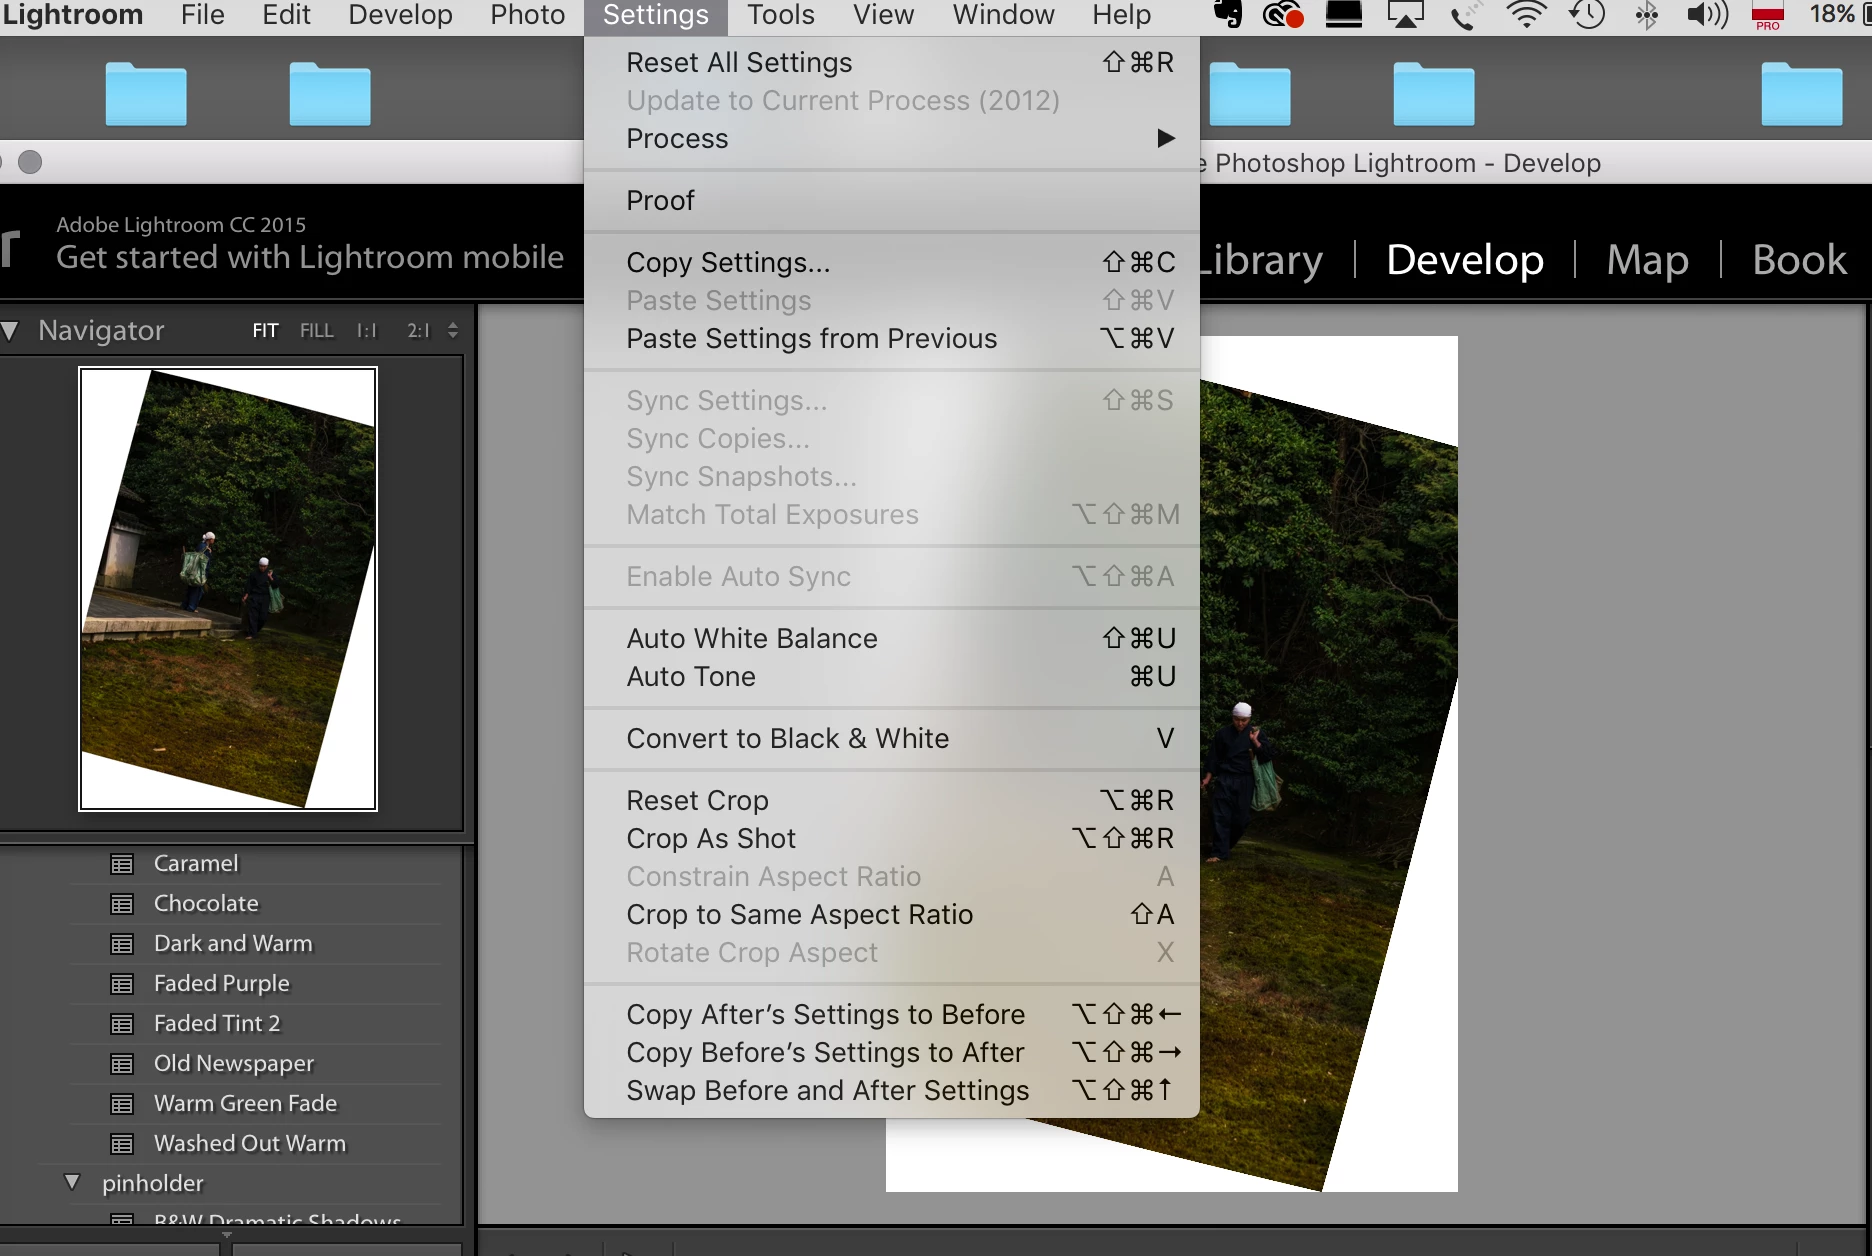
Task: Open the Window menu
Action: [x=1003, y=15]
